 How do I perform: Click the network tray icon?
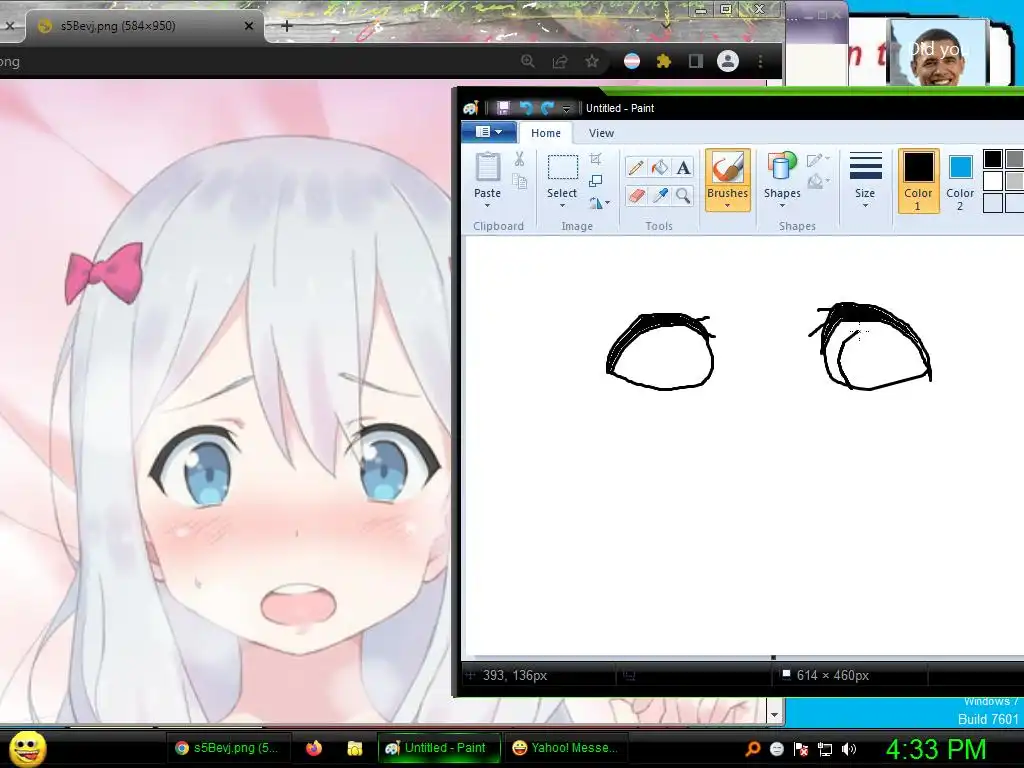click(x=825, y=749)
